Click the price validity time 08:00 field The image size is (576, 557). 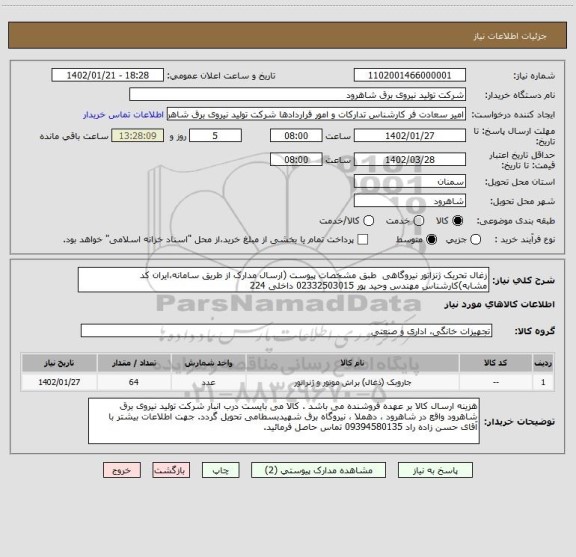coord(296,159)
